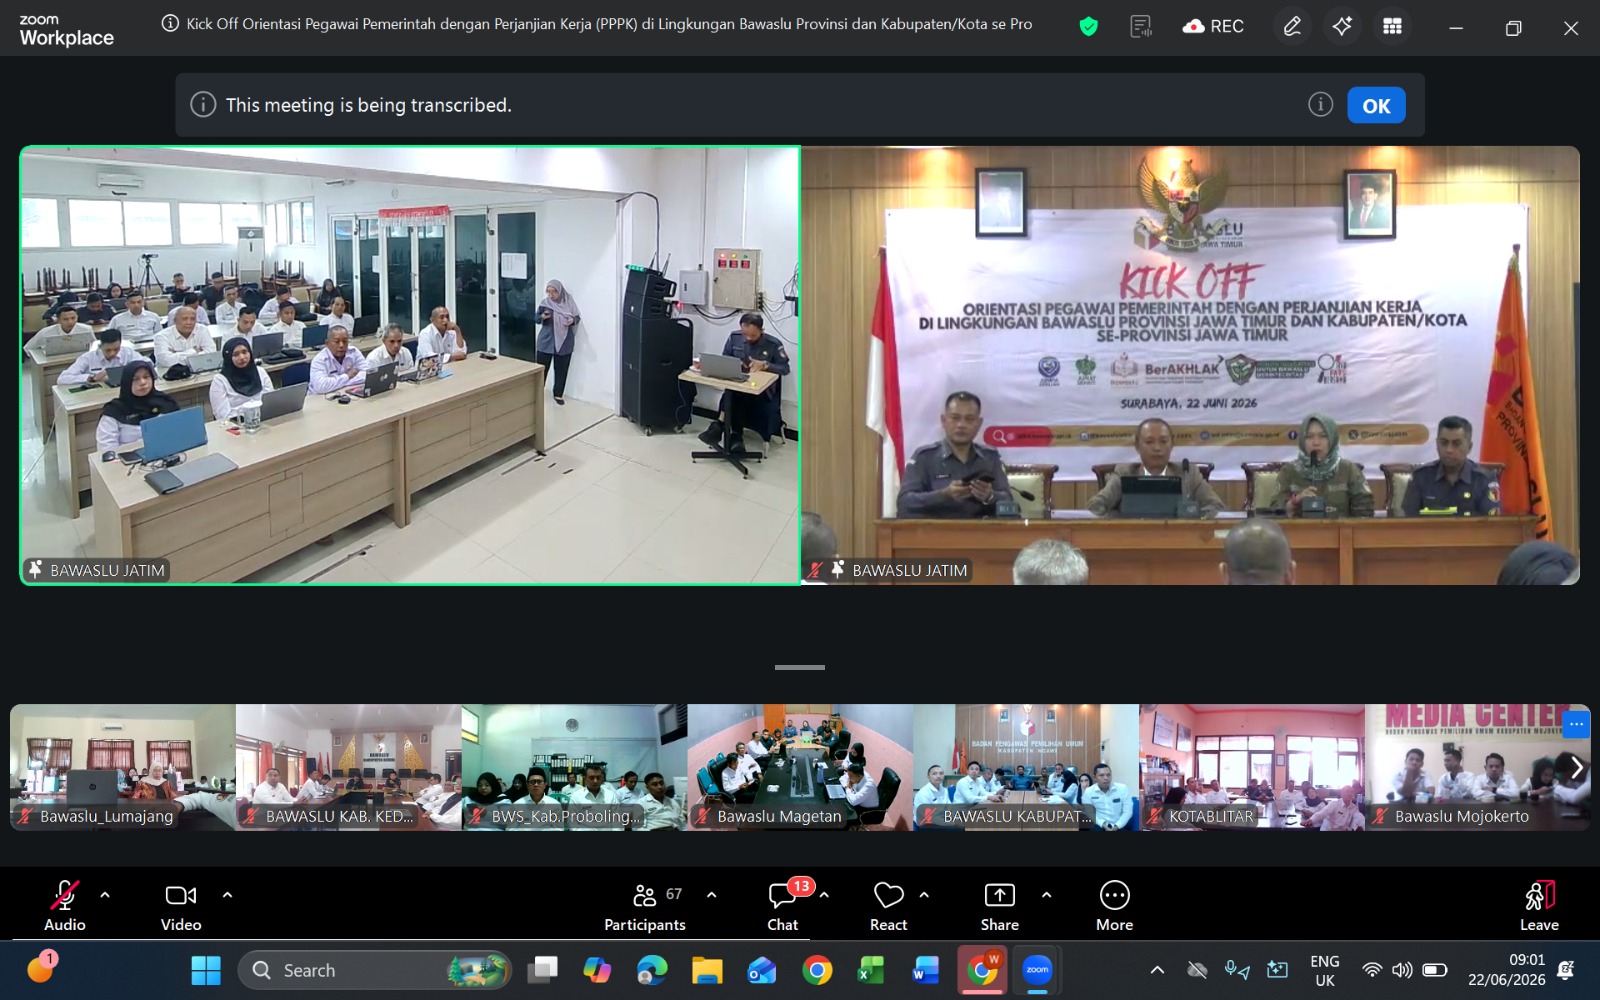Image resolution: width=1600 pixels, height=1000 pixels.
Task: Show hidden system tray icons
Action: (x=1157, y=970)
